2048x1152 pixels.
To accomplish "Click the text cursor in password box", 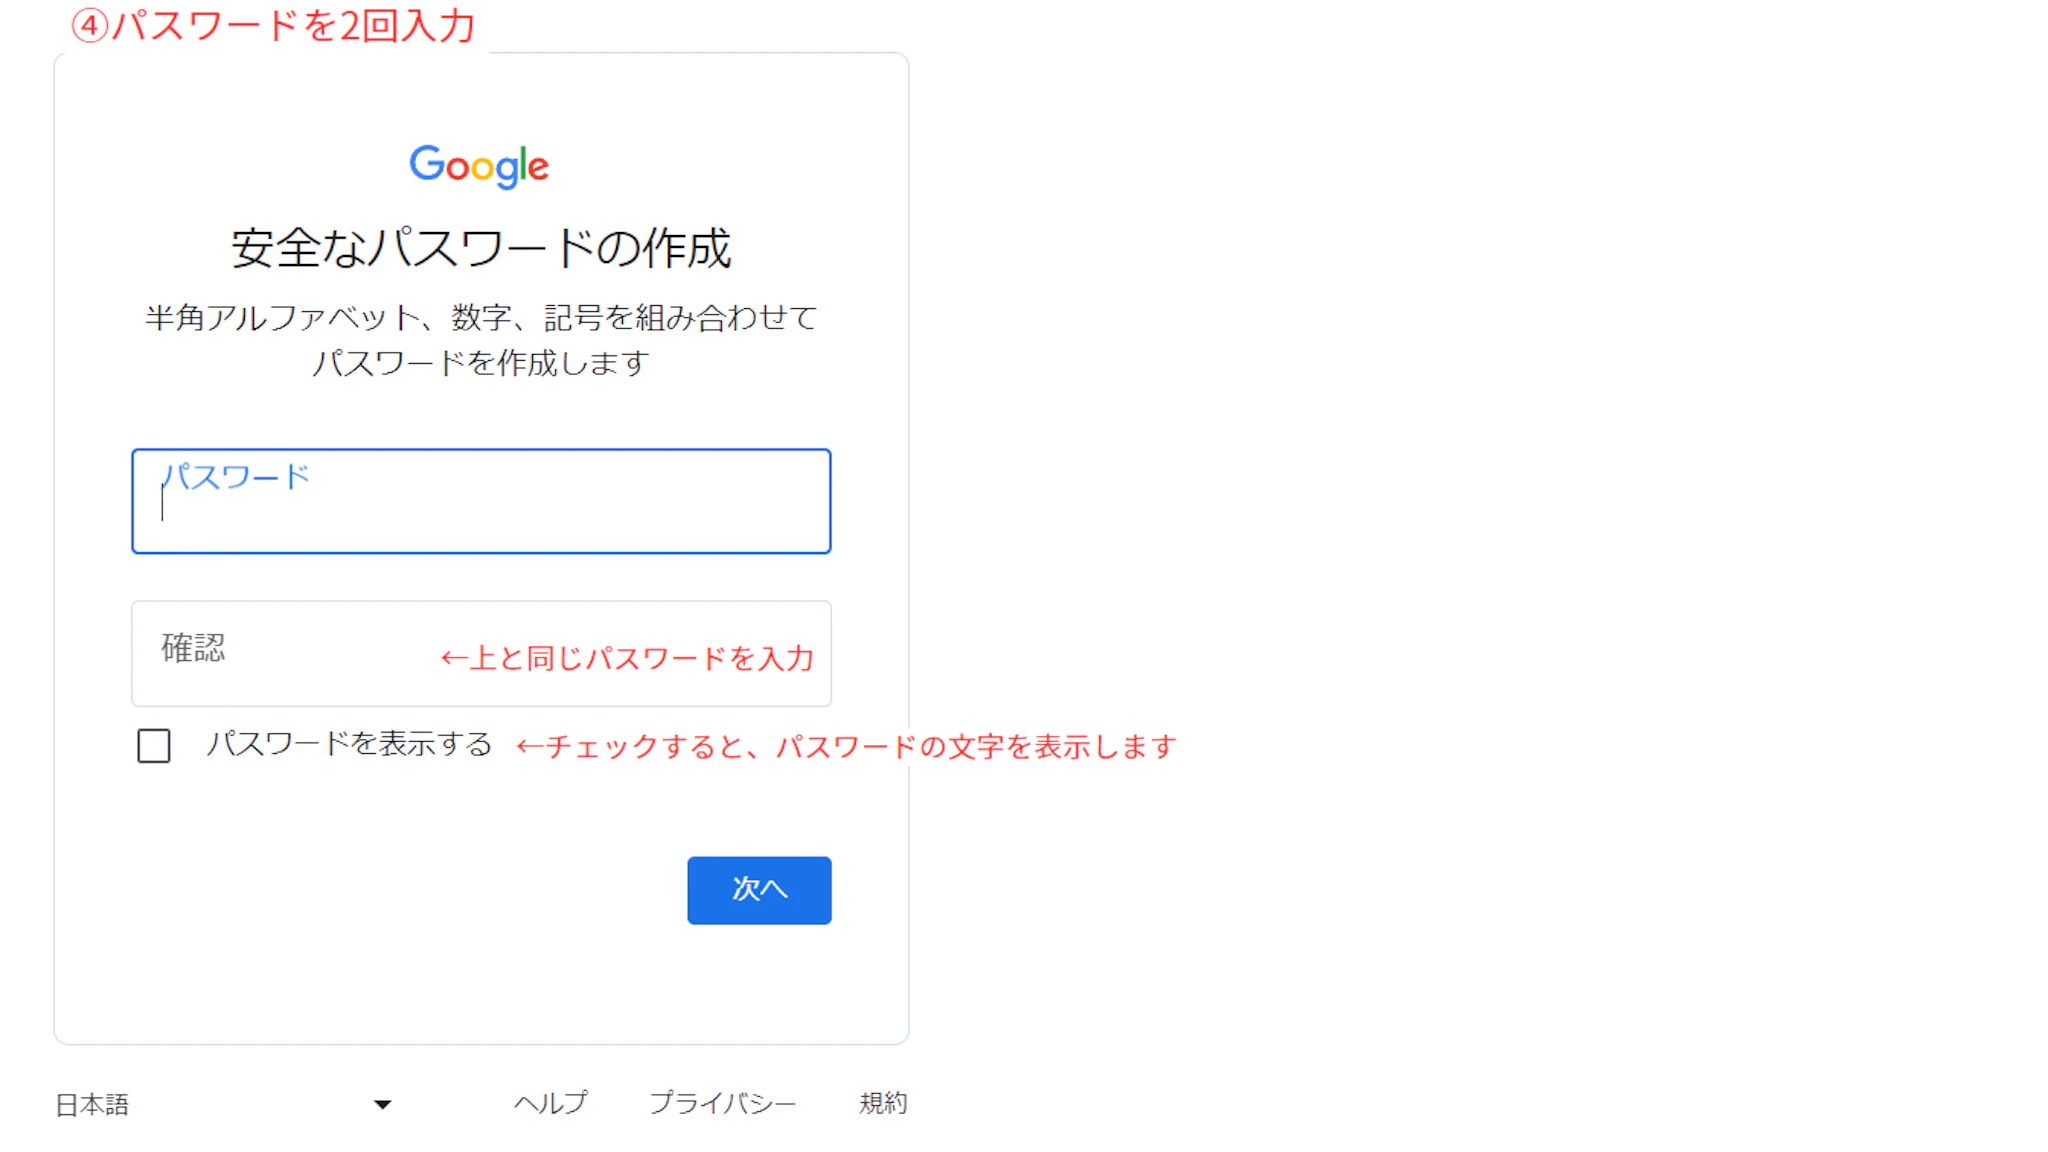I will [163, 505].
